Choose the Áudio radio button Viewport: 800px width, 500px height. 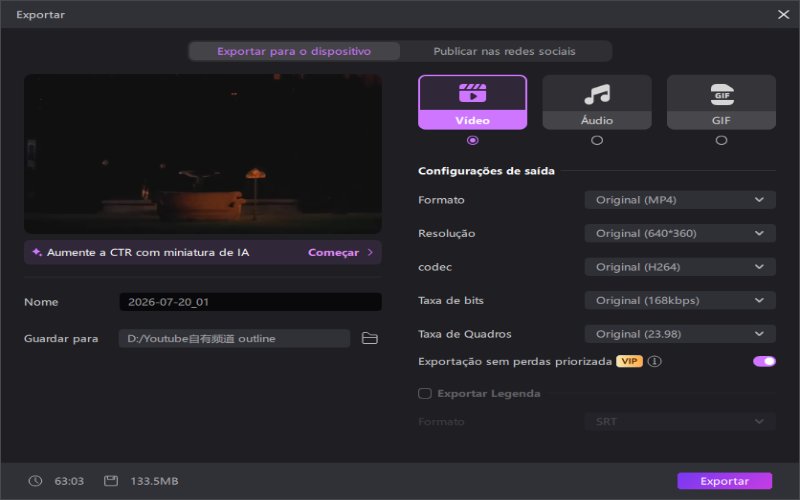pos(597,140)
